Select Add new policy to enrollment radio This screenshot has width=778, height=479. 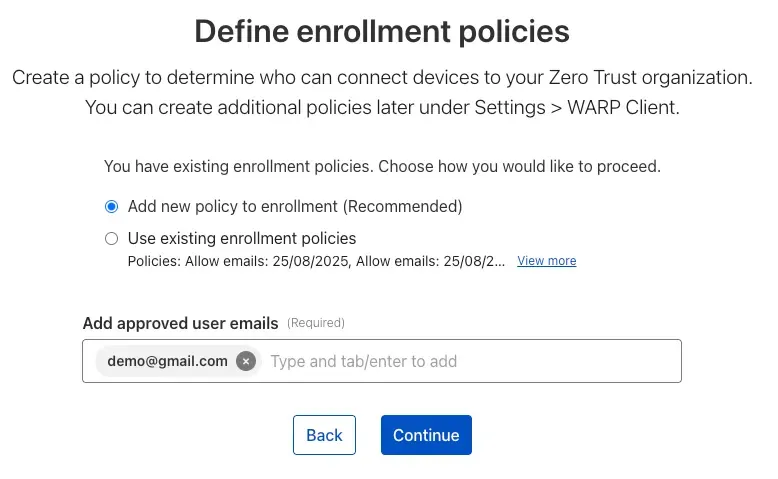111,207
